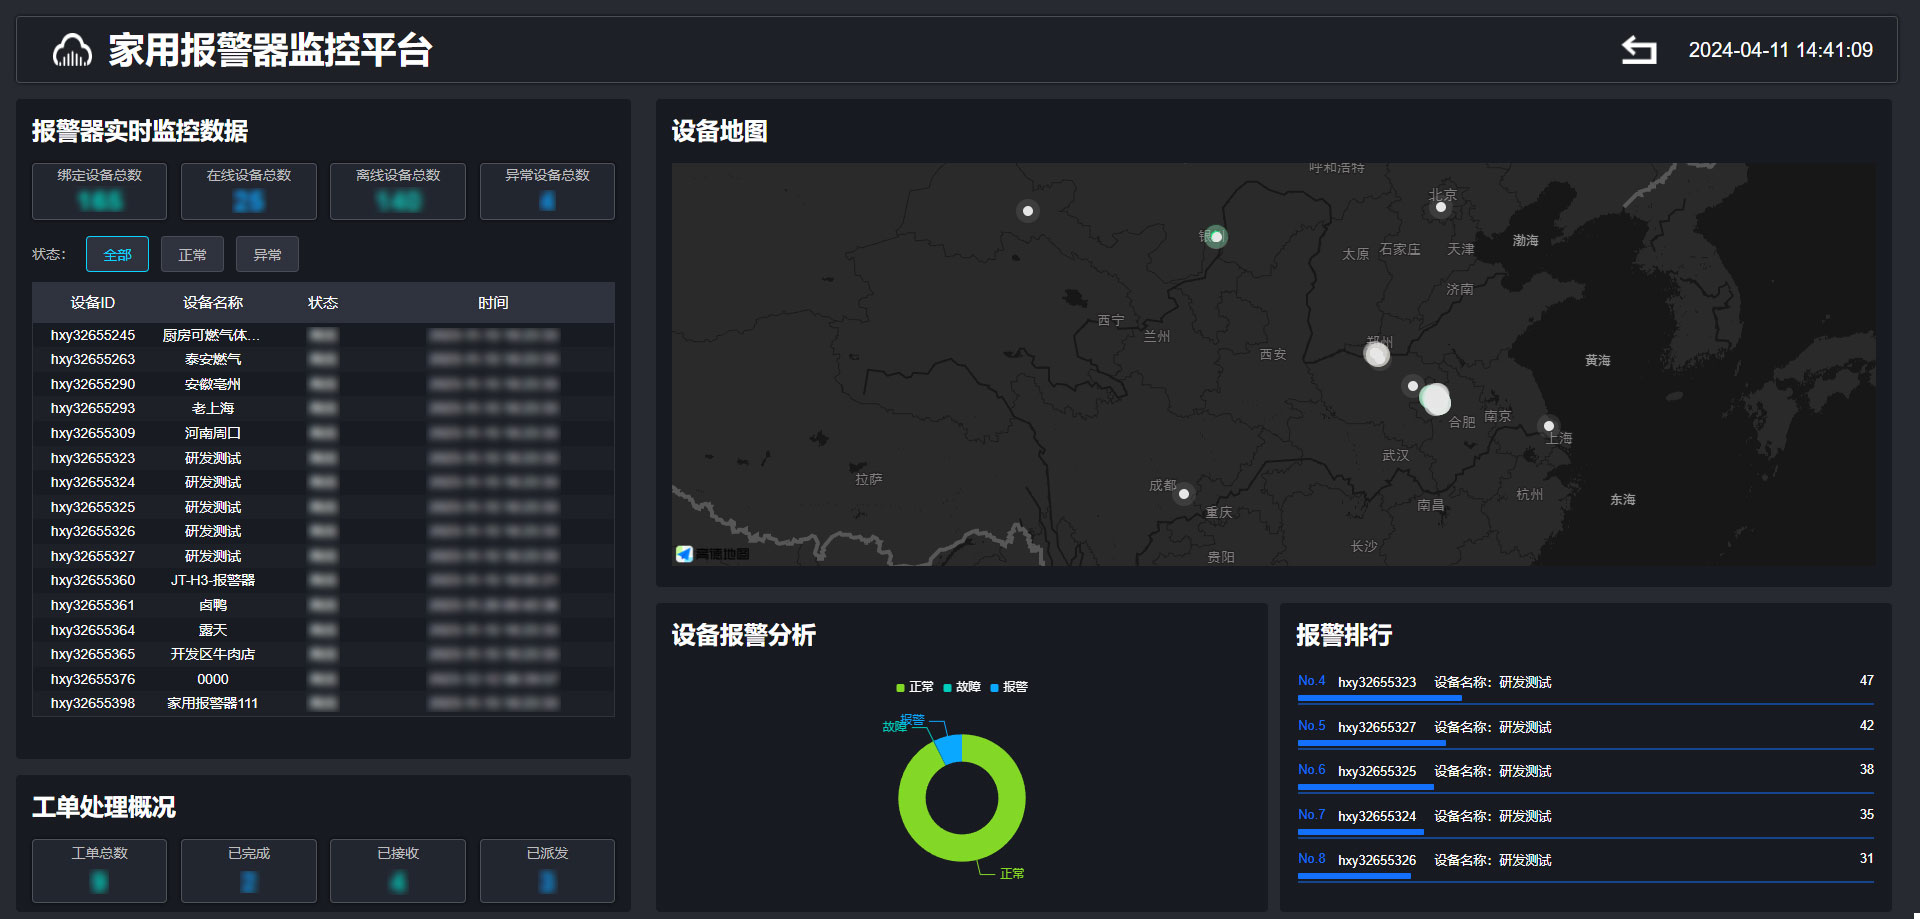Click the large white marker near Hefei
The width and height of the screenshot is (1920, 919).
point(1436,399)
